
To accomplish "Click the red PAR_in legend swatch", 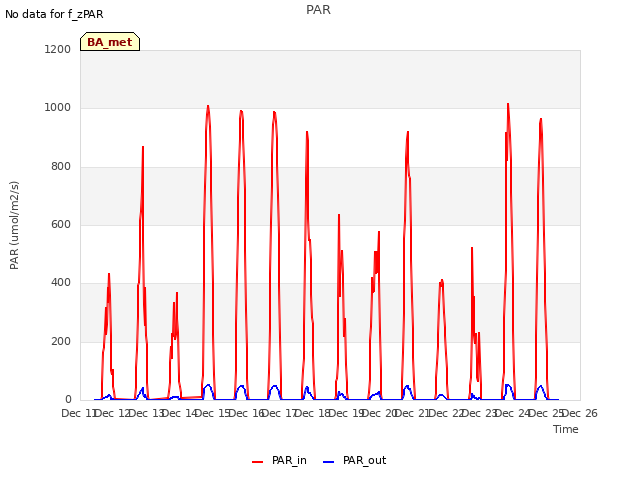I will pyautogui.click(x=258, y=462).
